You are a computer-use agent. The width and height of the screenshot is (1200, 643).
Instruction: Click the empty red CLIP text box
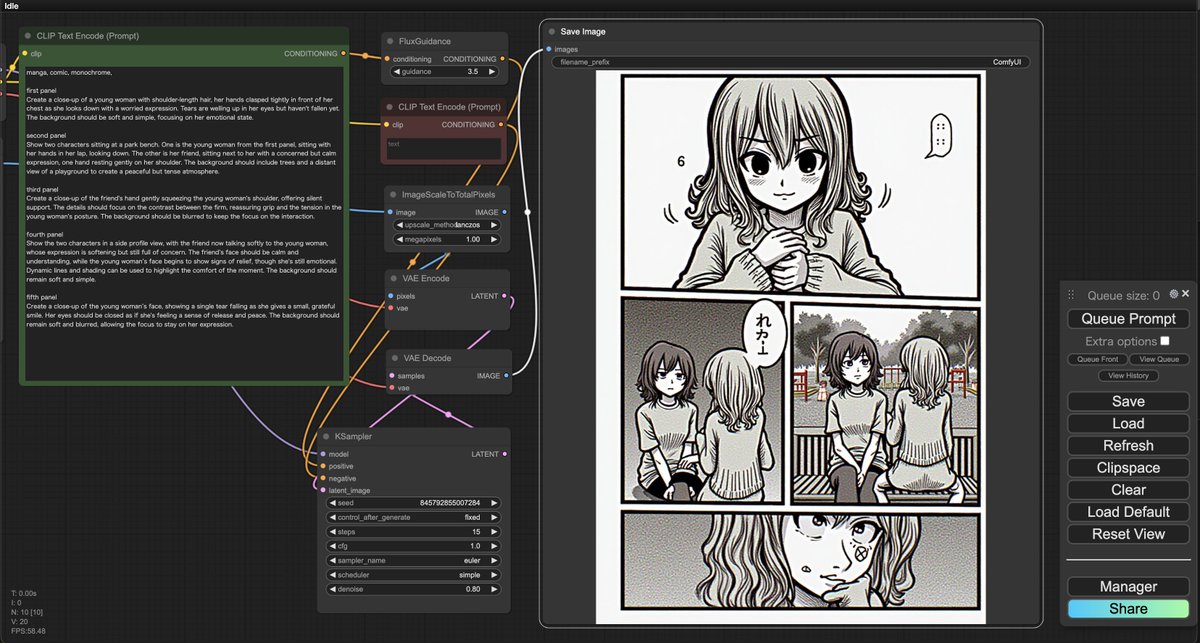click(x=444, y=148)
